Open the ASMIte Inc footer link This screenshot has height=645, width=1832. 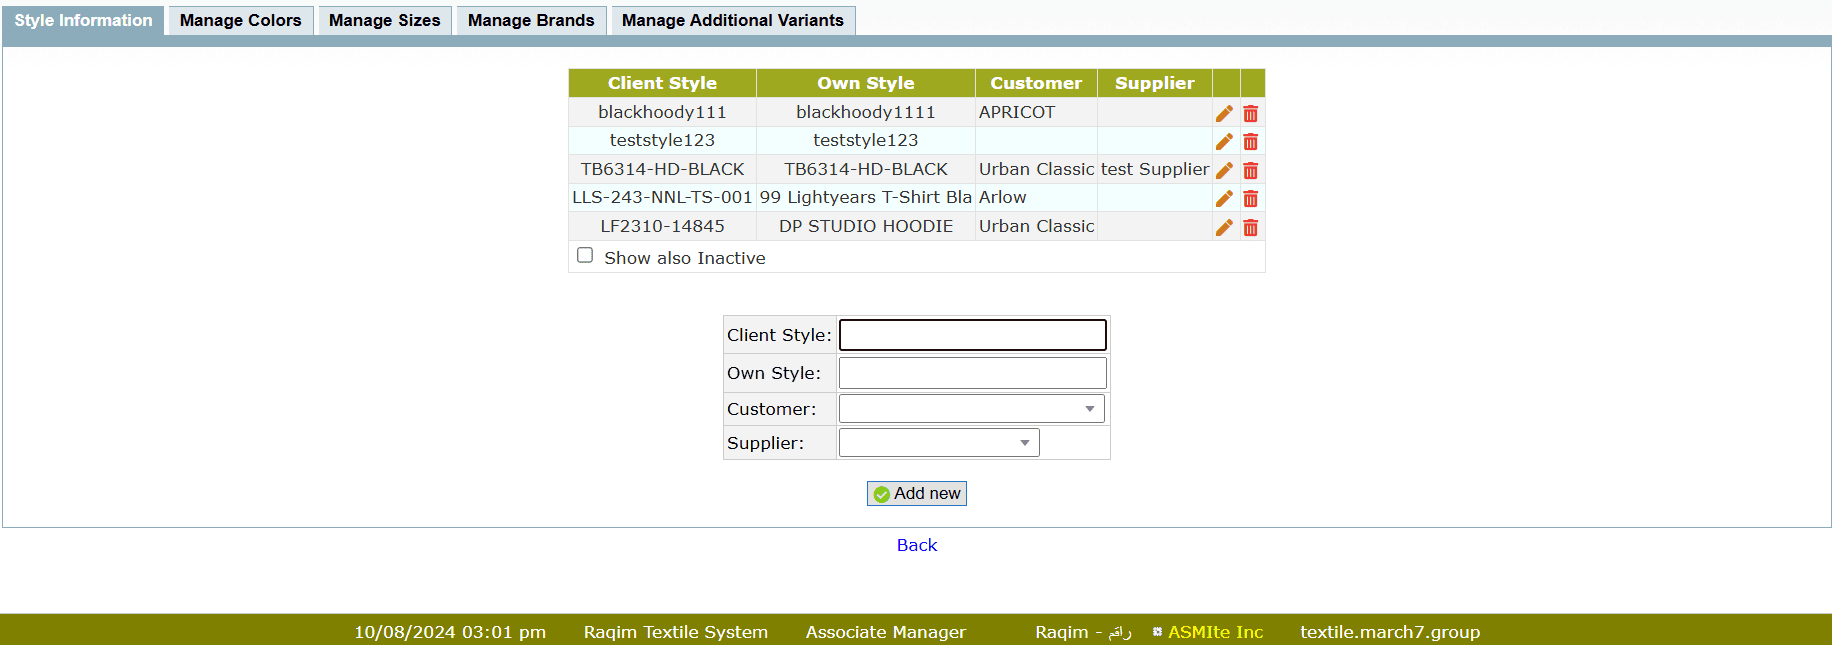click(1215, 632)
